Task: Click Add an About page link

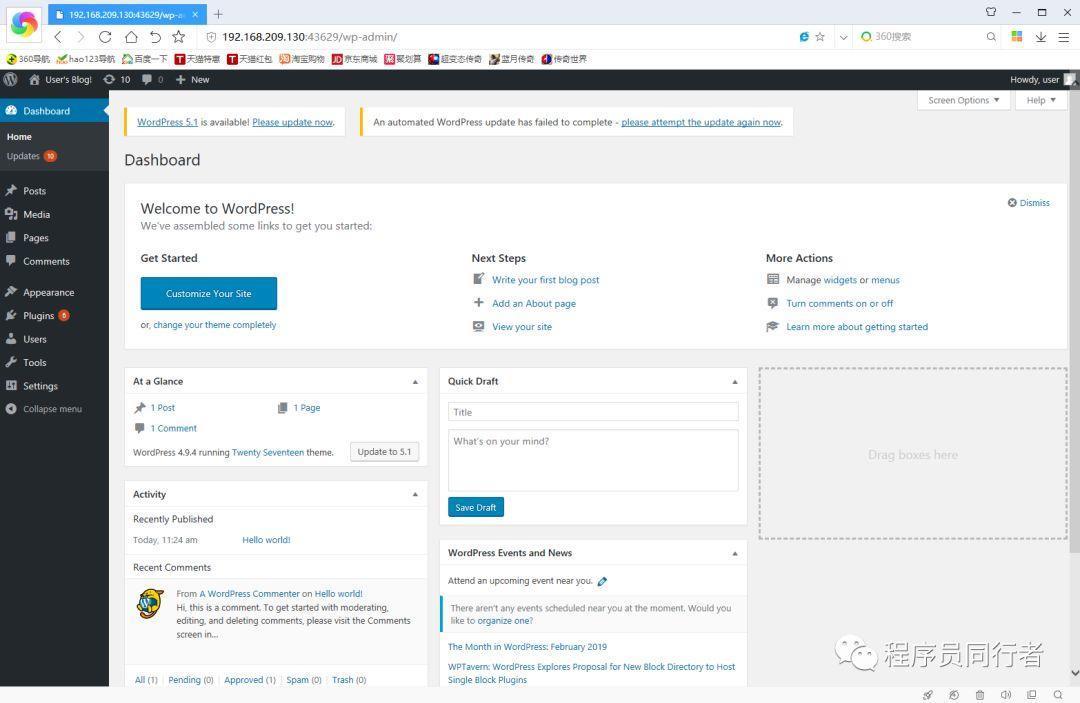Action: point(534,303)
